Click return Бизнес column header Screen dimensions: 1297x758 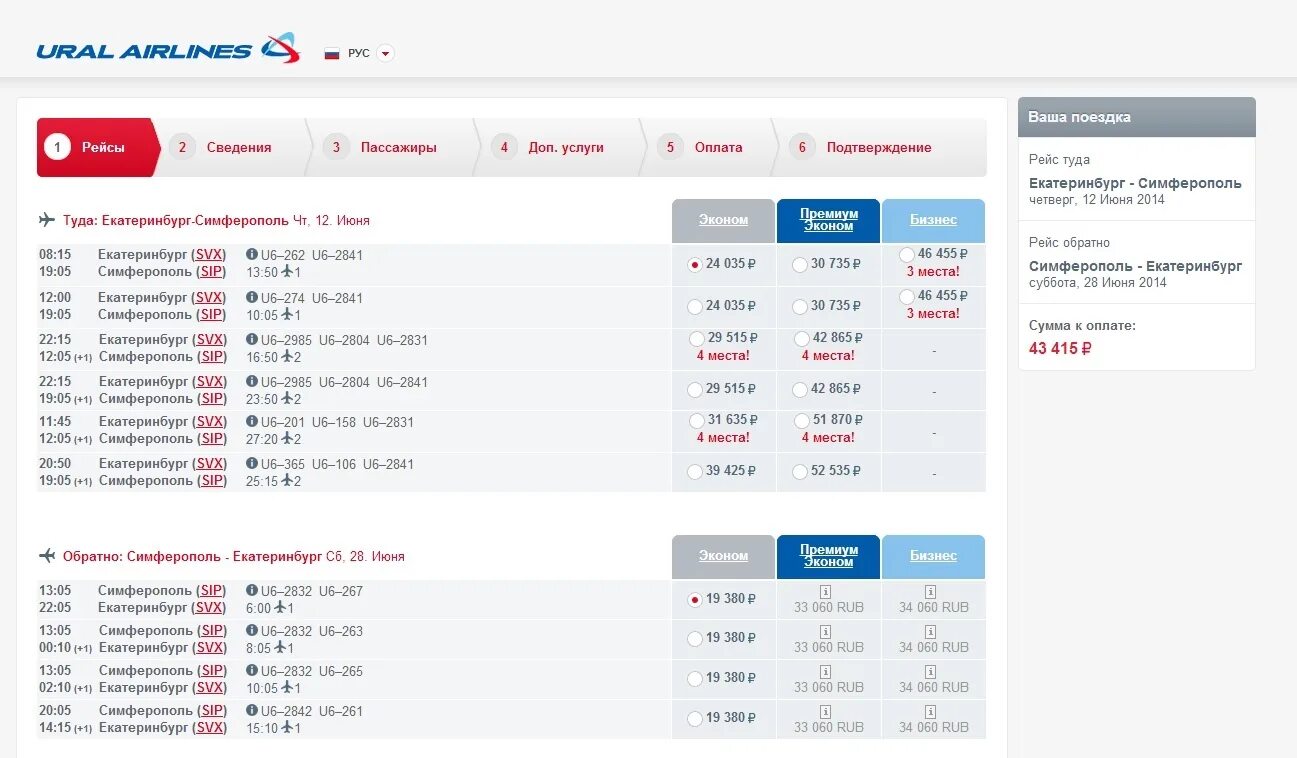pyautogui.click(x=933, y=556)
